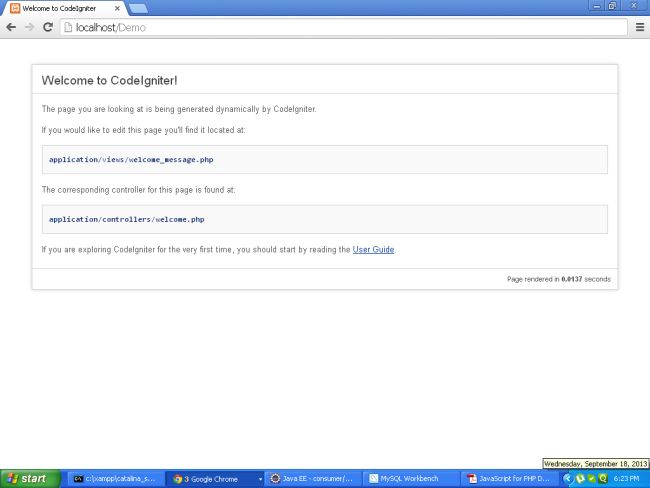Switch to JavaScript for PHP D... PDF window
The width and height of the screenshot is (650, 488).
[x=511, y=479]
